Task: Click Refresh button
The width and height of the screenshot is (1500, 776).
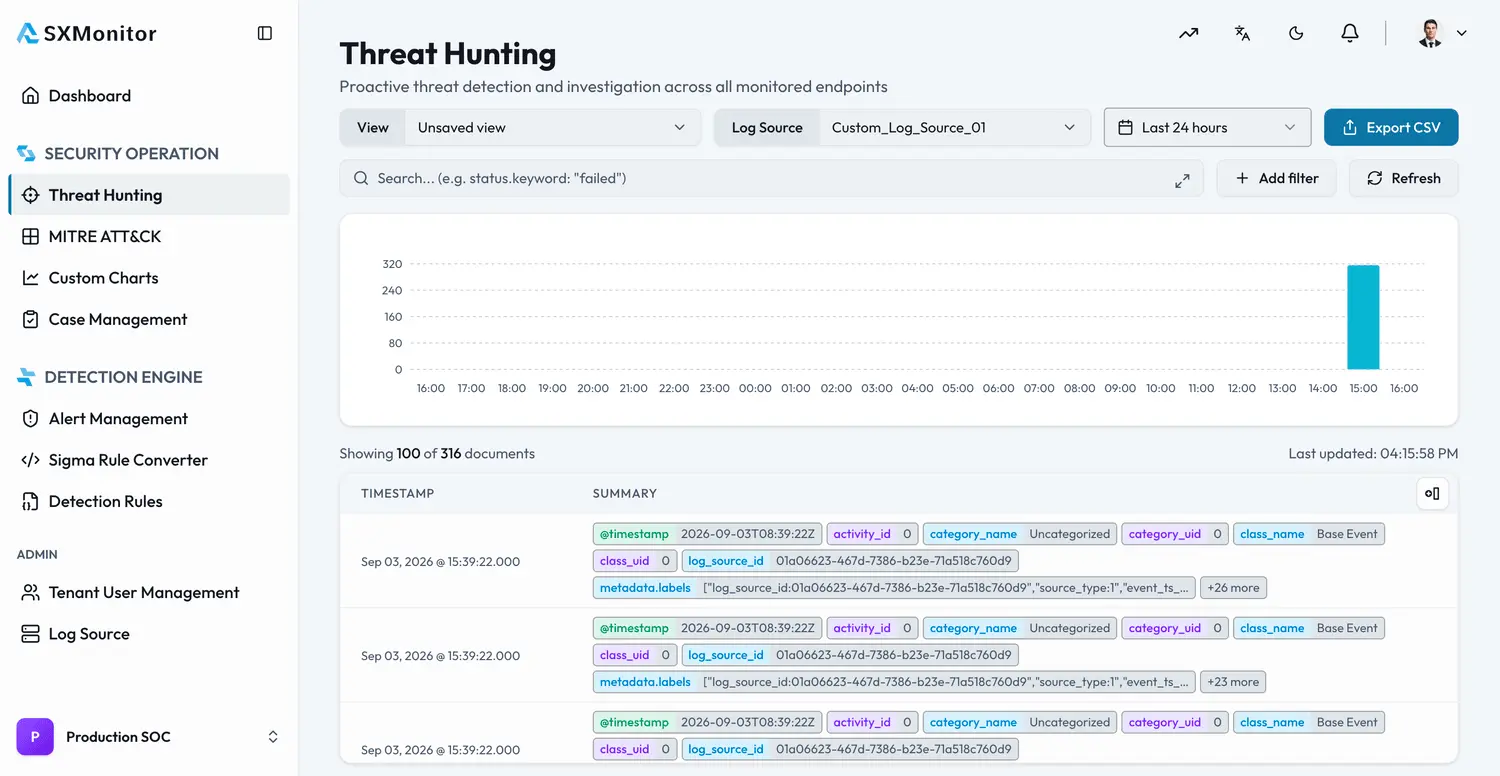Action: 1404,179
